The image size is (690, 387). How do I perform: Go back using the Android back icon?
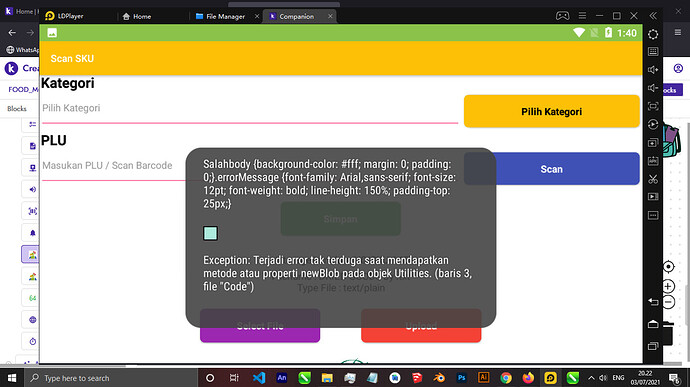653,302
